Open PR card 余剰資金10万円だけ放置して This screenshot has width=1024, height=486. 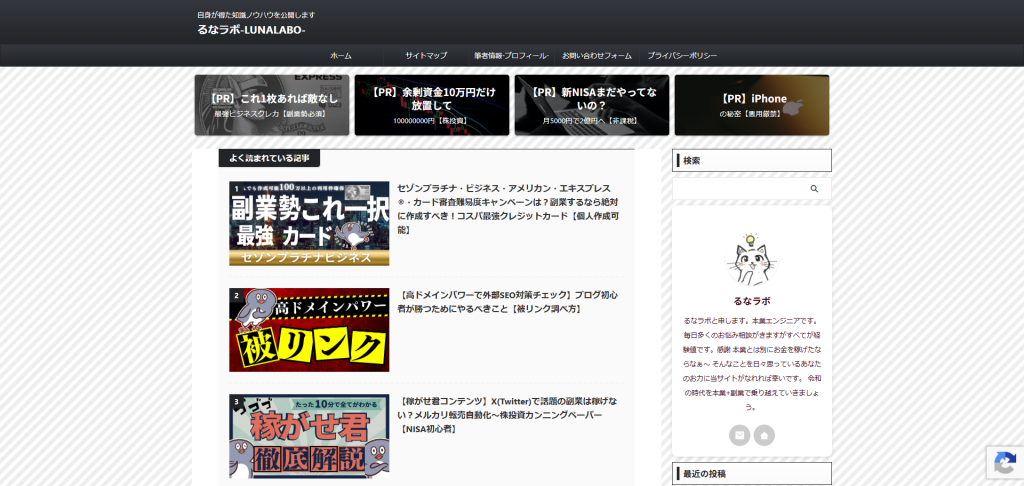[432, 105]
